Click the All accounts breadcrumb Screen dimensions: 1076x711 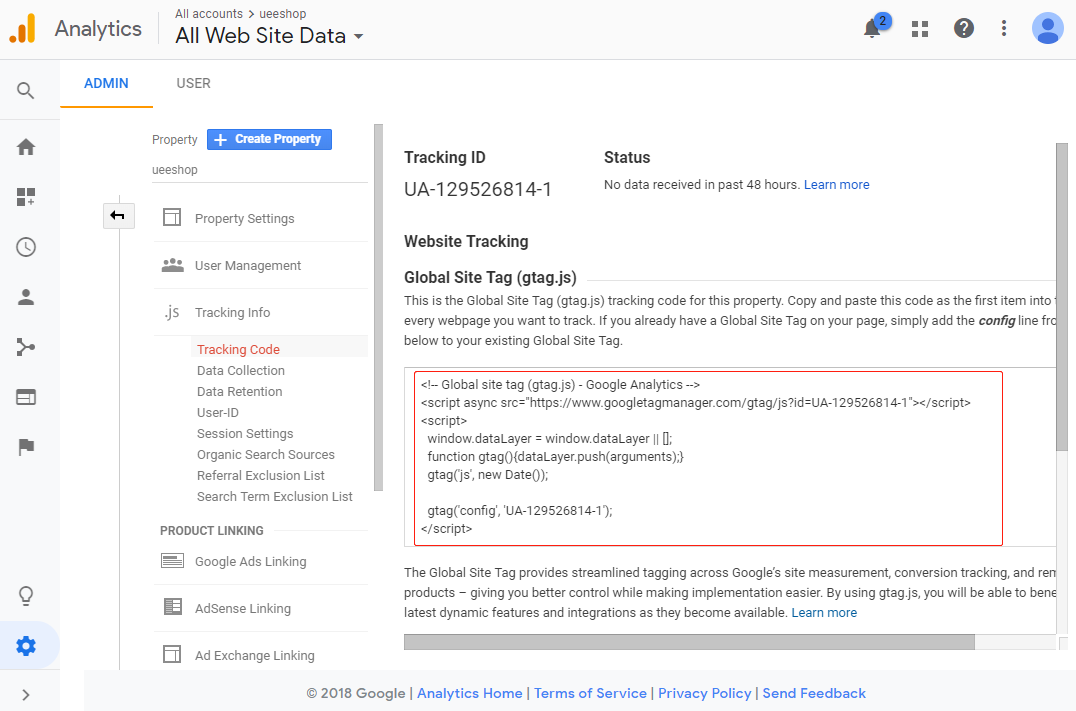(x=209, y=14)
